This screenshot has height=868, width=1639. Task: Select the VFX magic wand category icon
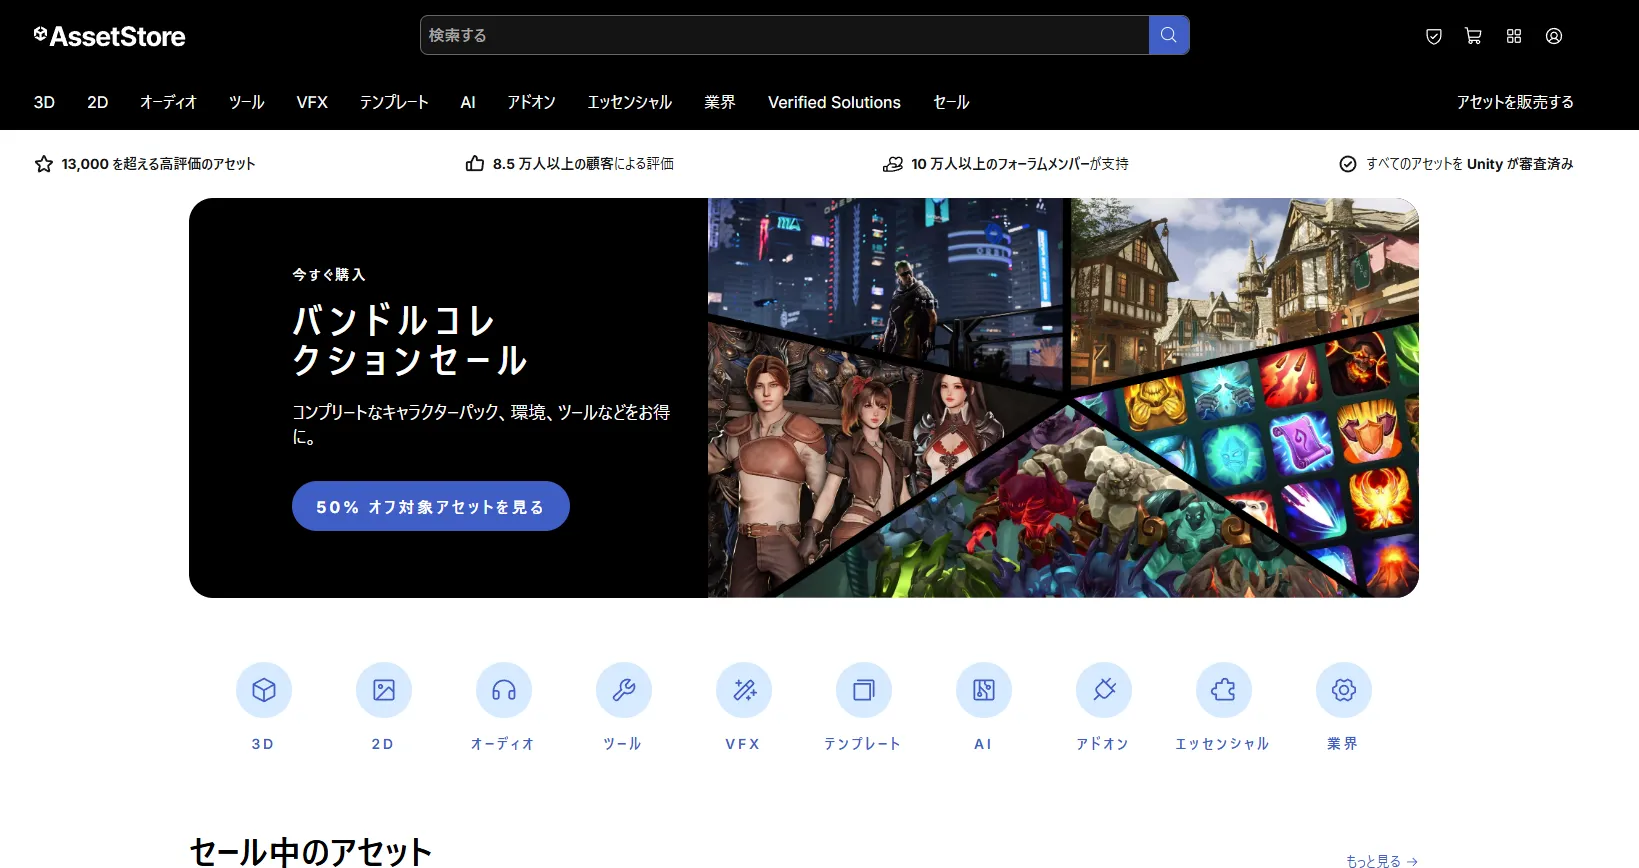pyautogui.click(x=744, y=690)
